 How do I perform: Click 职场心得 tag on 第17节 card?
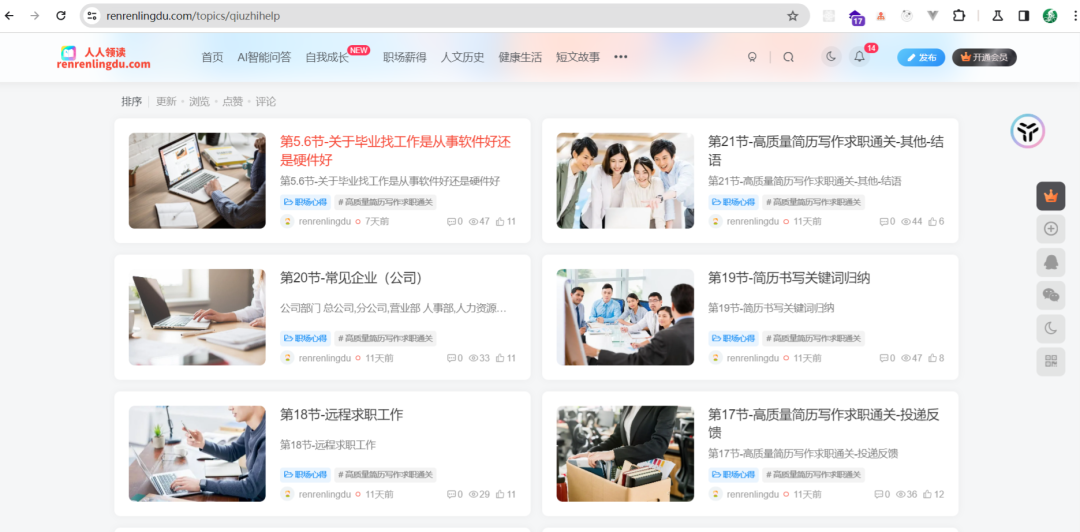point(734,475)
